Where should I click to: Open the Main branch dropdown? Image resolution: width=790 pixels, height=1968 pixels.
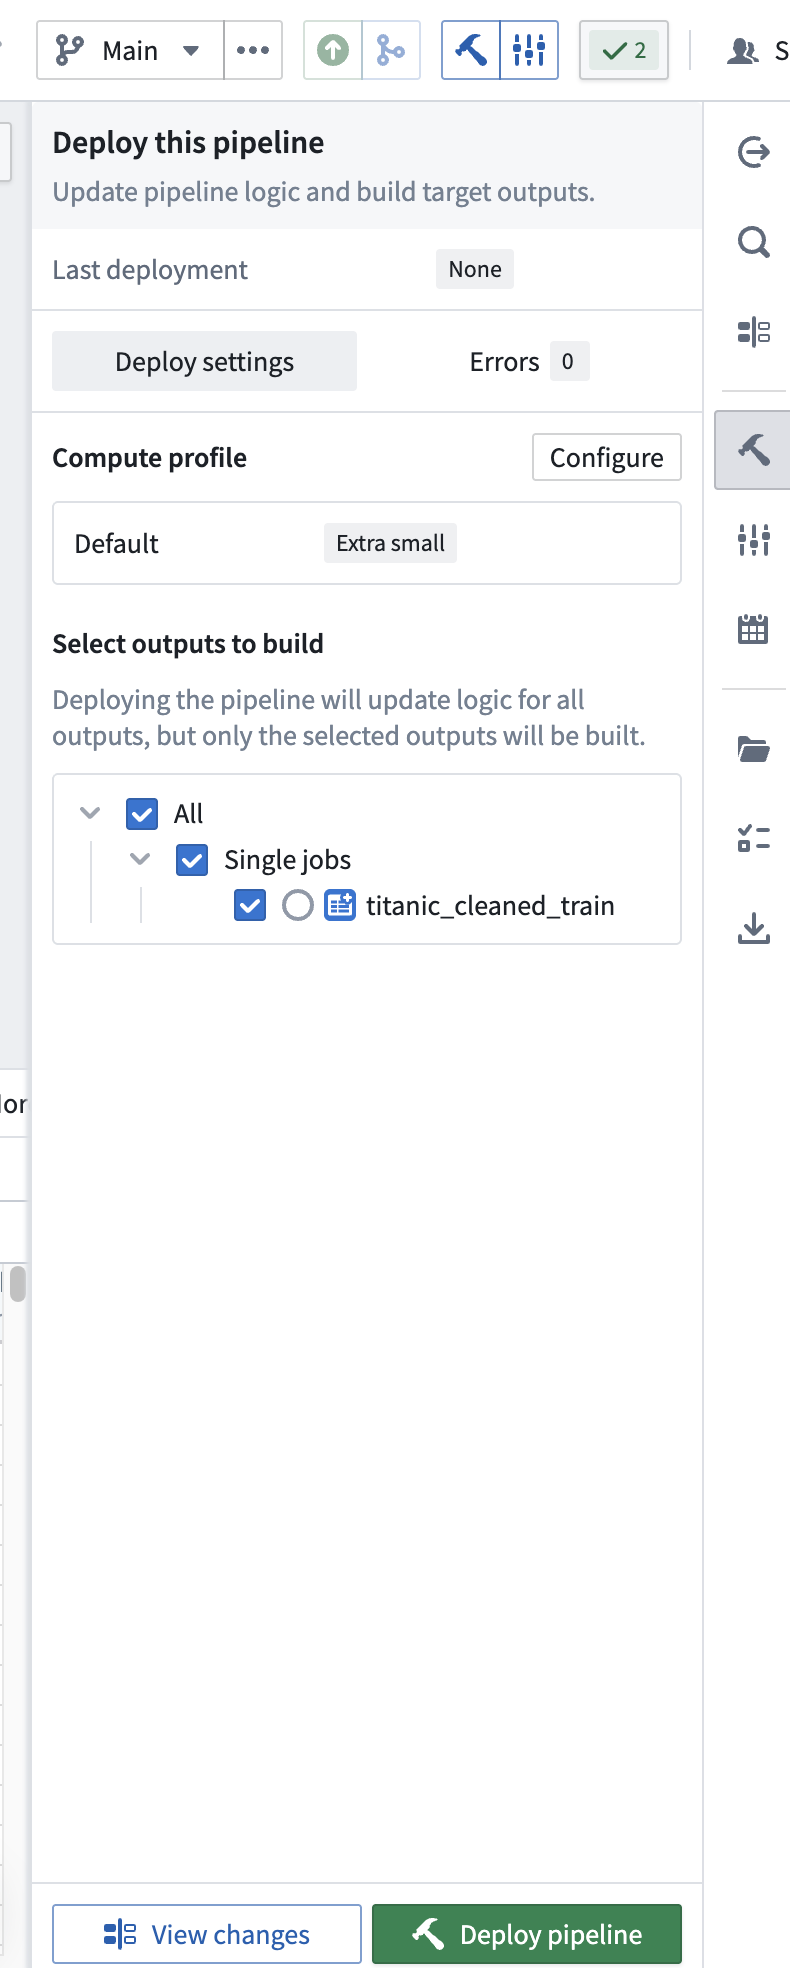130,50
